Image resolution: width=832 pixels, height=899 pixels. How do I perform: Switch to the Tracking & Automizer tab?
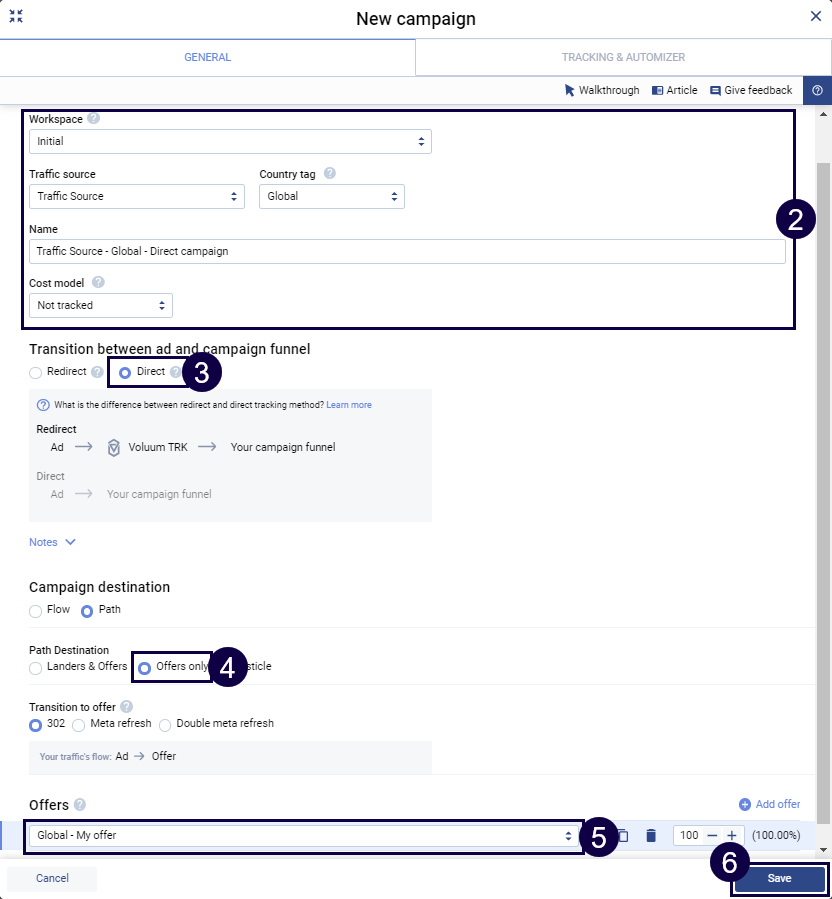pyautogui.click(x=623, y=58)
